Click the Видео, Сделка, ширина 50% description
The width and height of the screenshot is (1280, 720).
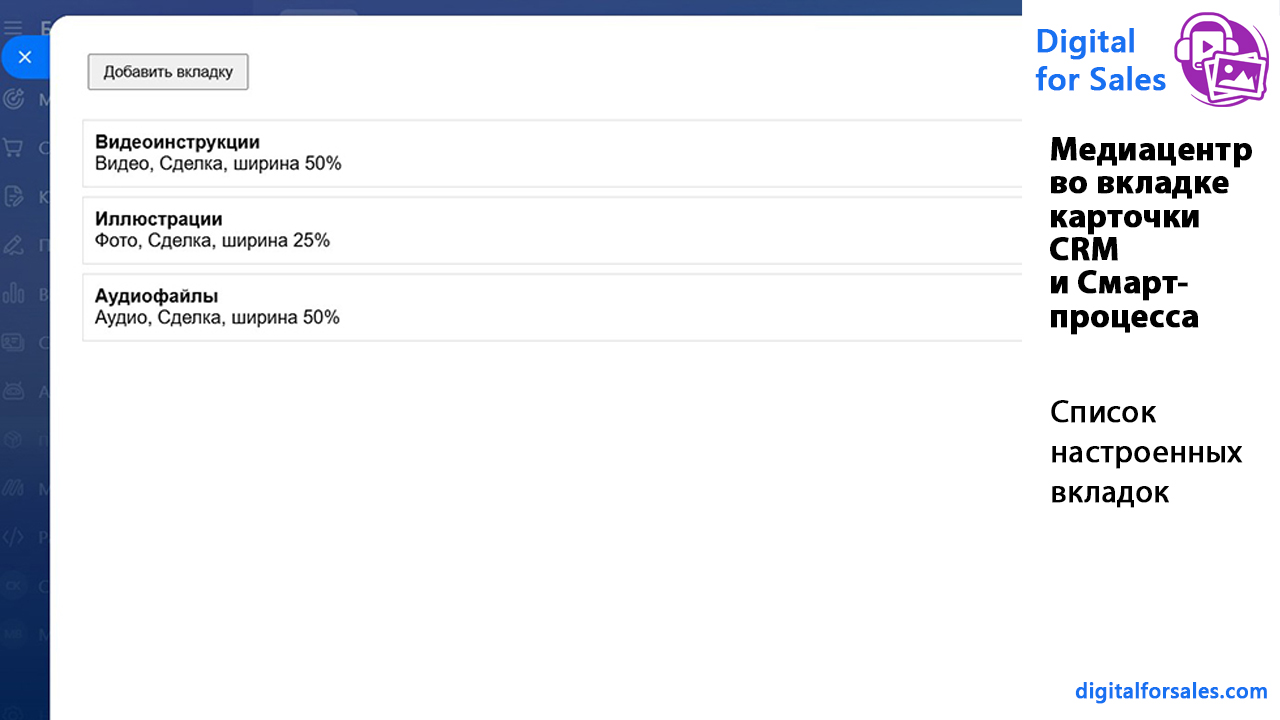218,163
